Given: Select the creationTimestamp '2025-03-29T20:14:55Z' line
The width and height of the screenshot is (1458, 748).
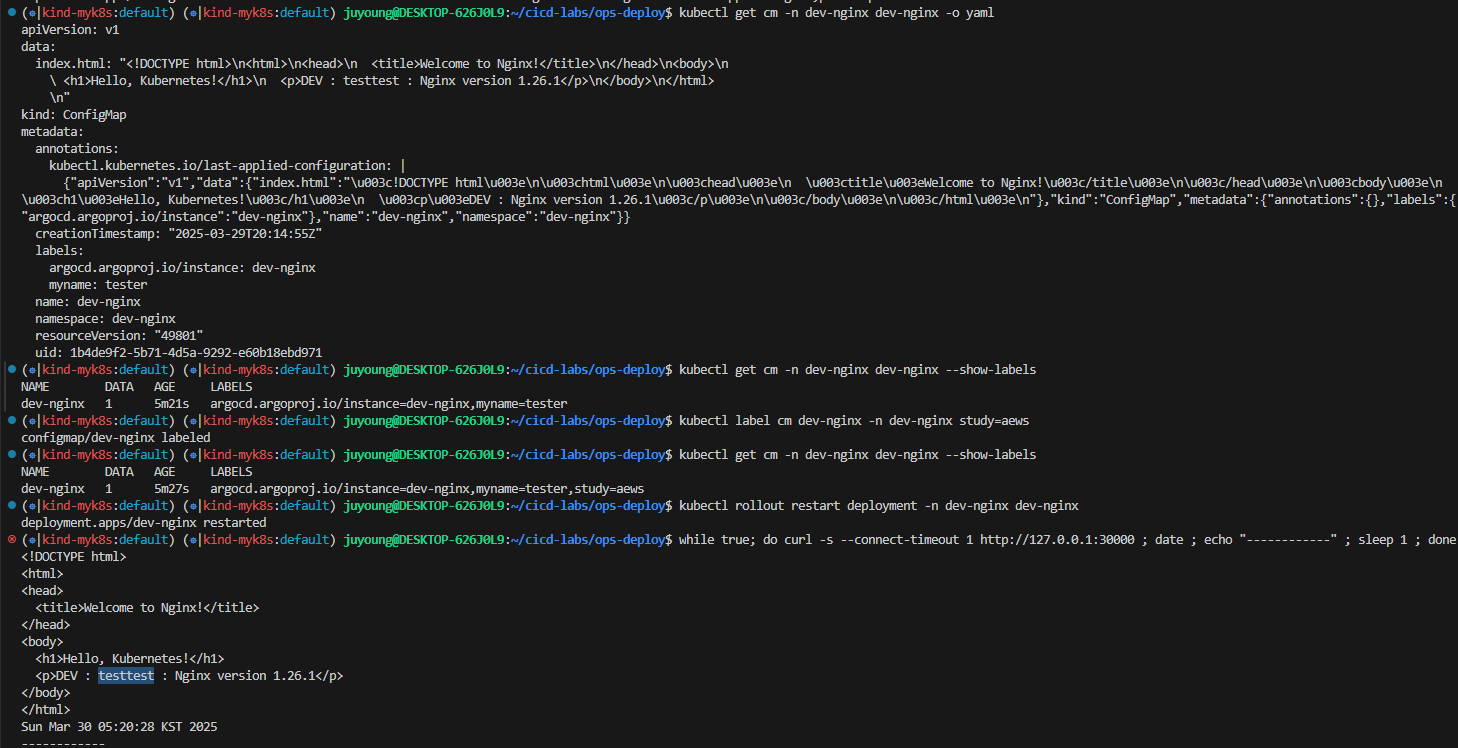Looking at the screenshot, I should (179, 234).
